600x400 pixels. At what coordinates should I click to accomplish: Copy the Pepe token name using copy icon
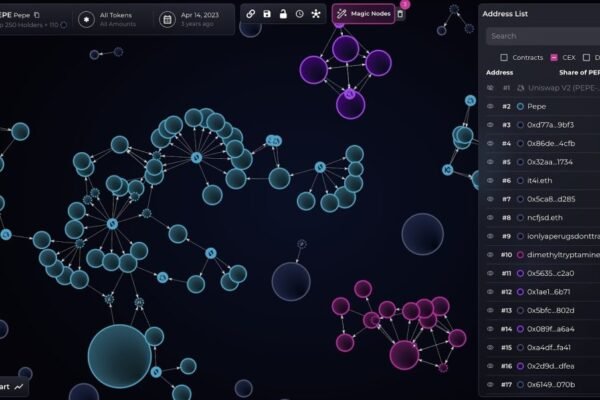coord(37,15)
